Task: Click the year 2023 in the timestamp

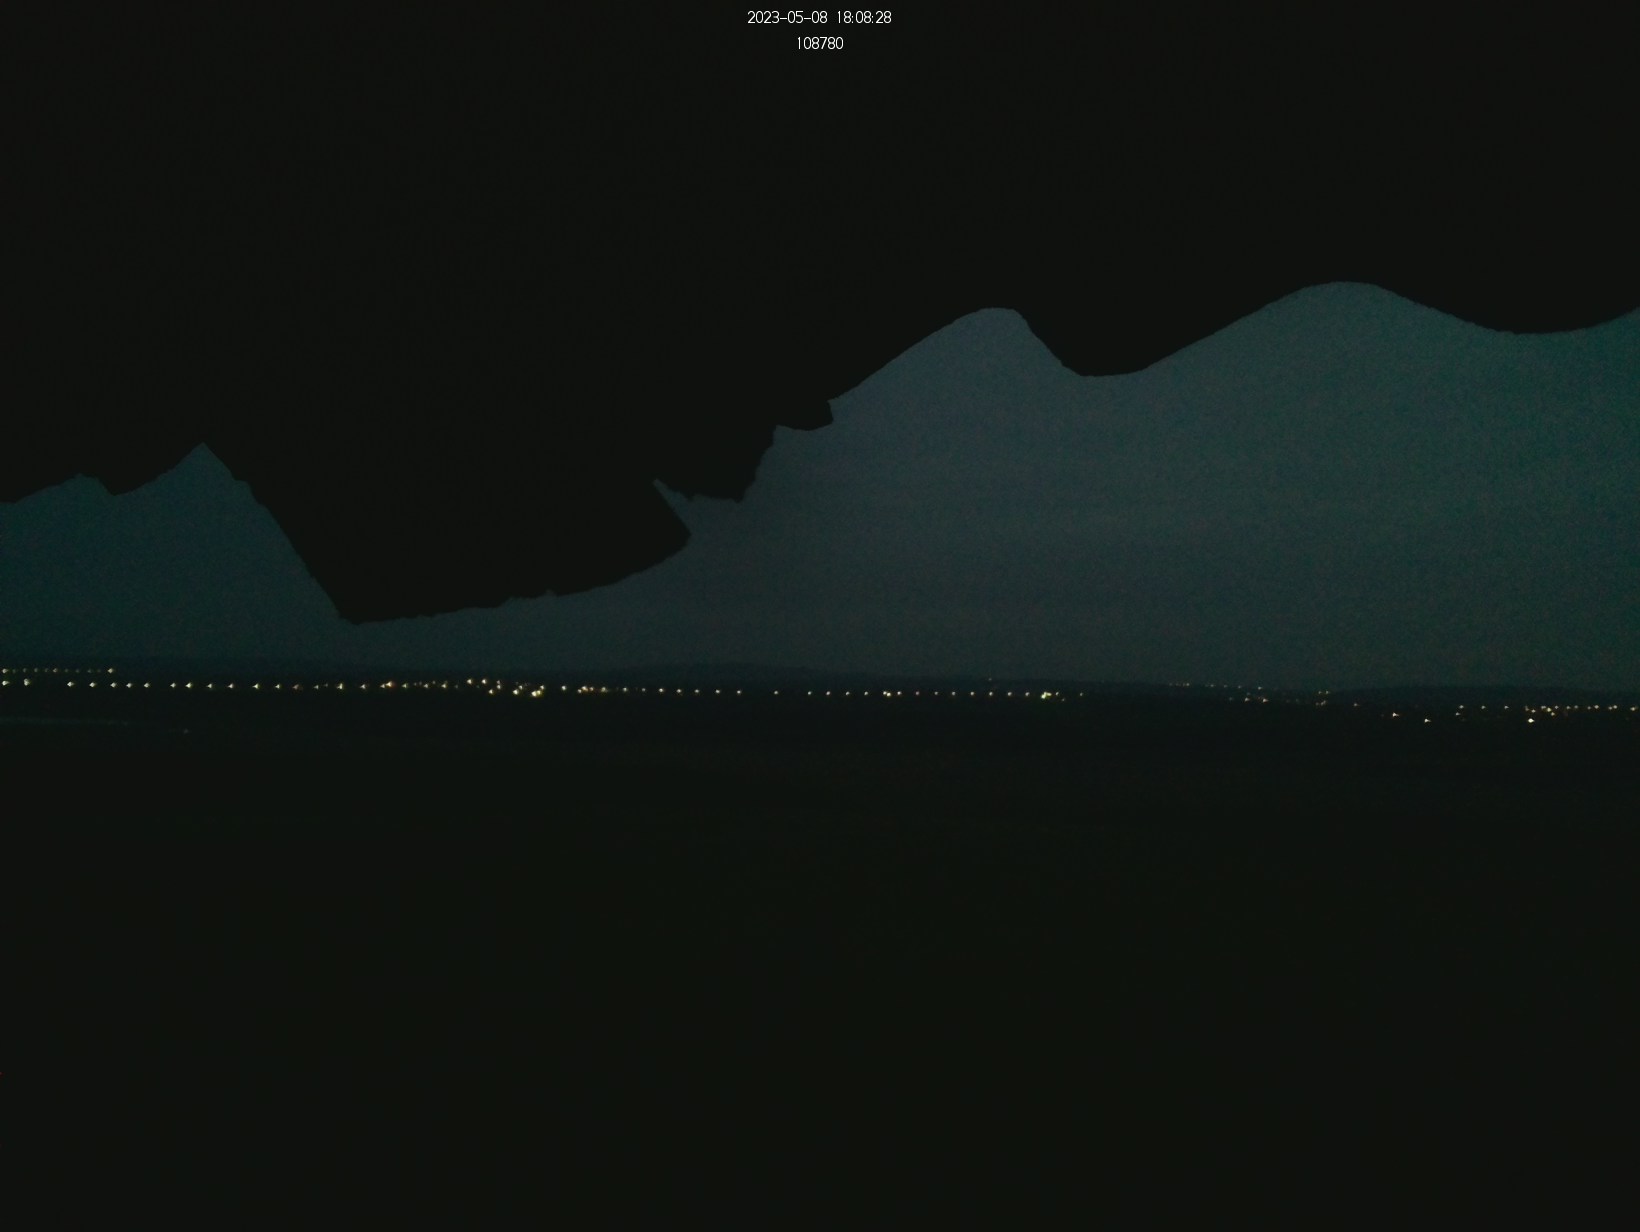Action: pos(763,18)
